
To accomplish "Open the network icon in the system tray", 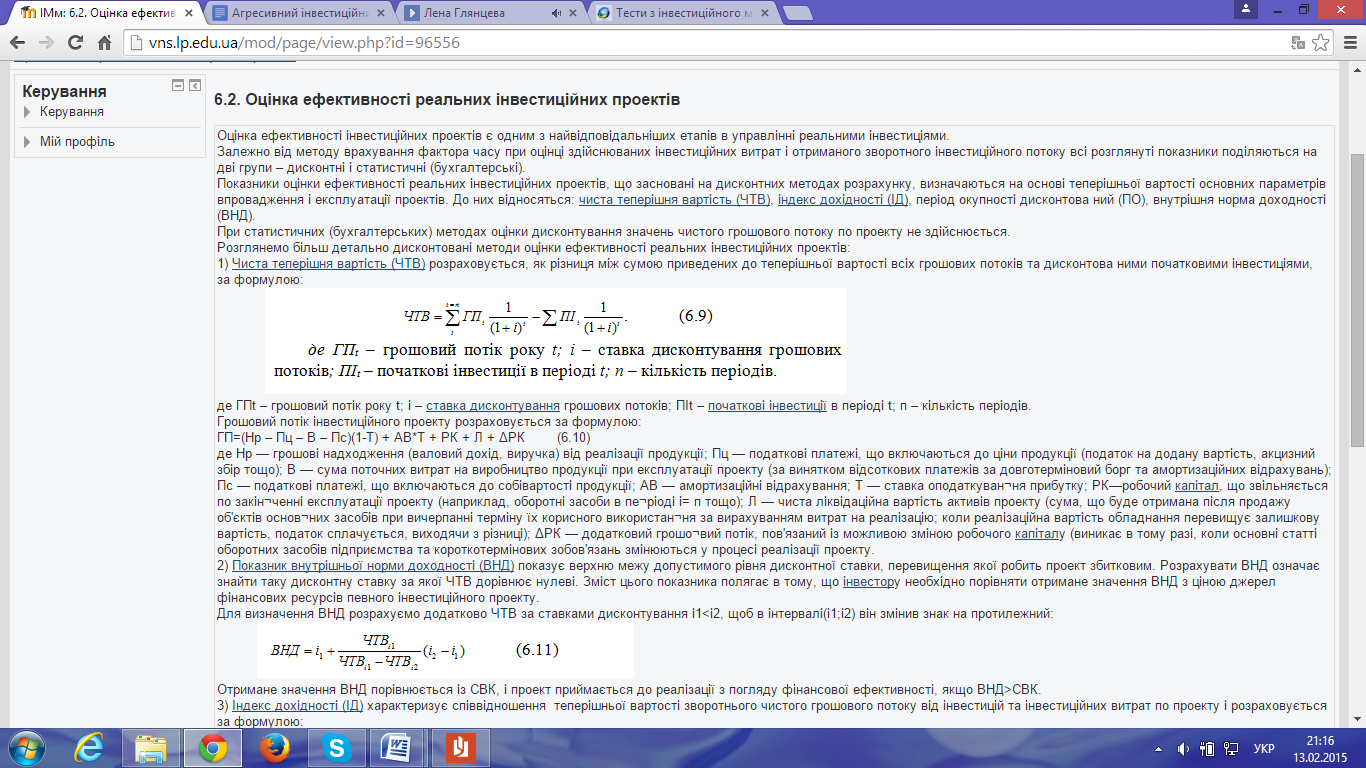I will click(x=1233, y=748).
